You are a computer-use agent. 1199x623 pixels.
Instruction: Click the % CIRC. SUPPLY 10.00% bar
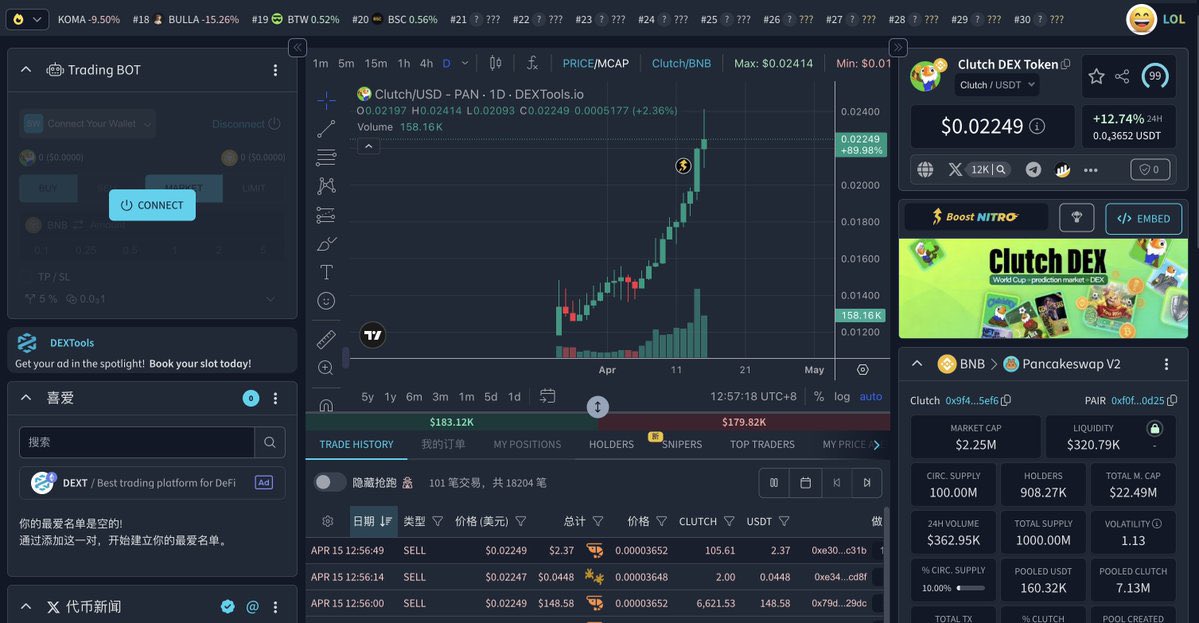click(970, 588)
